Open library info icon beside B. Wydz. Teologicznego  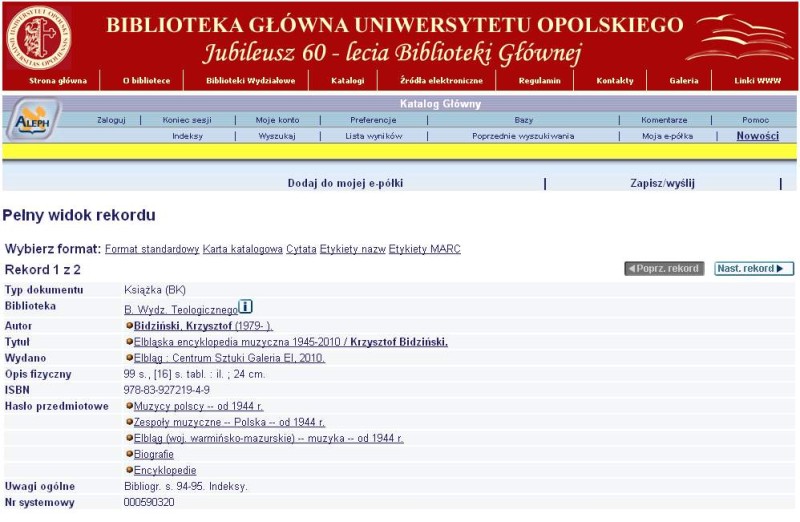point(245,307)
